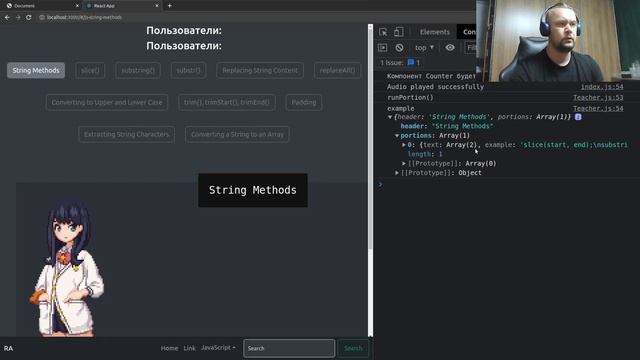Screen dimensions: 640x360
Task: Open the Teacher.js:54 source link
Action: pyautogui.click(x=598, y=108)
